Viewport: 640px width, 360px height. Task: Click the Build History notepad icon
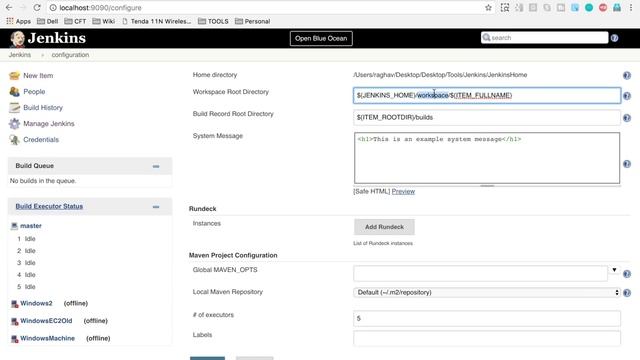(14, 107)
